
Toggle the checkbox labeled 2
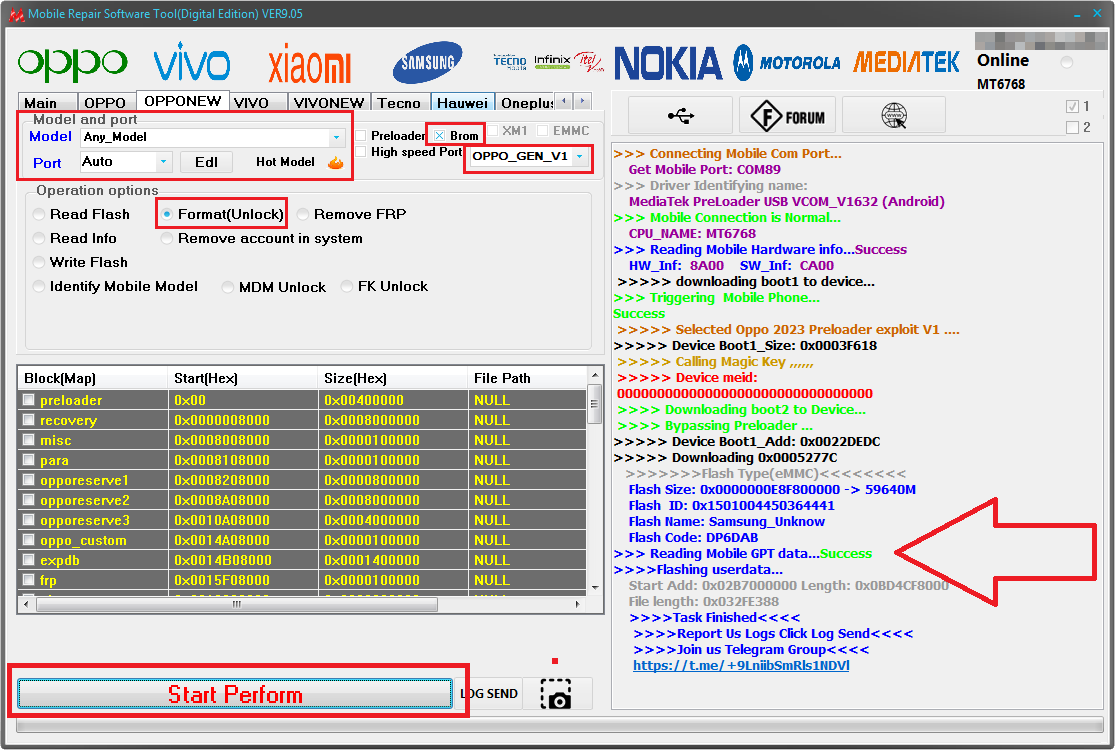point(1072,127)
